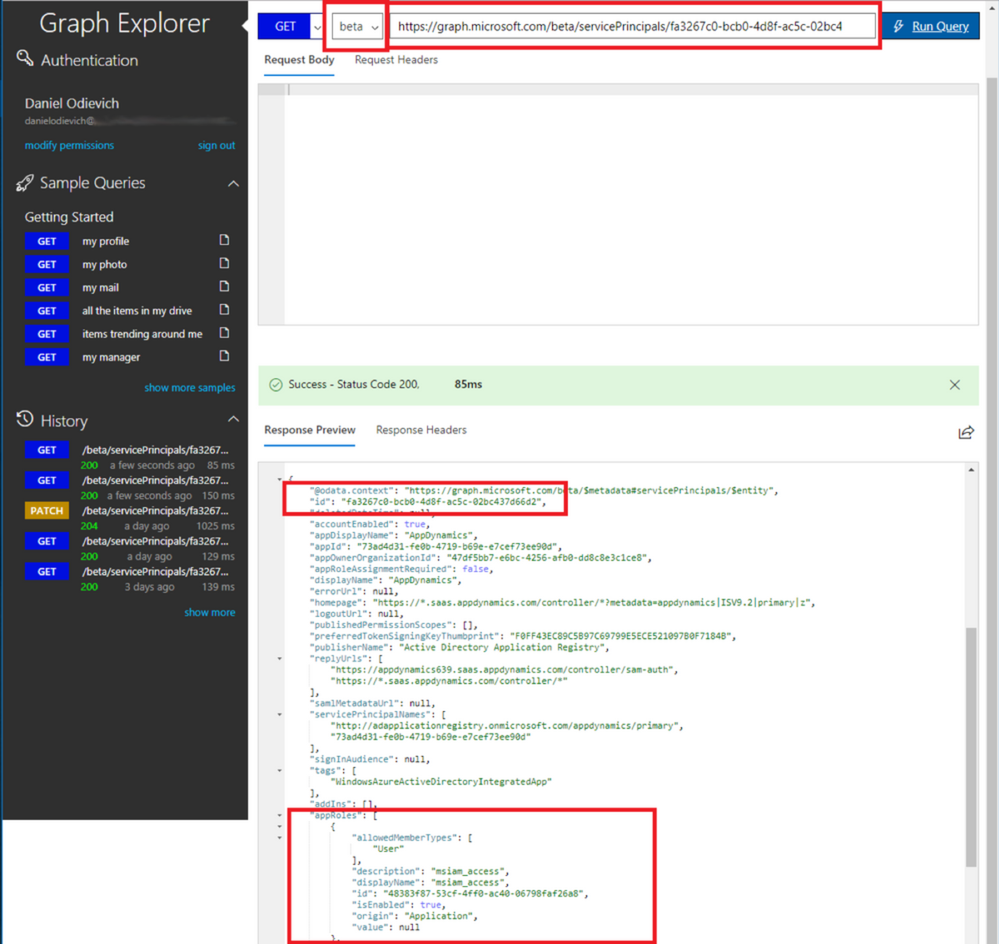This screenshot has height=944, width=999.
Task: Collapse the replyUrls array fold arrow
Action: pyautogui.click(x=280, y=659)
